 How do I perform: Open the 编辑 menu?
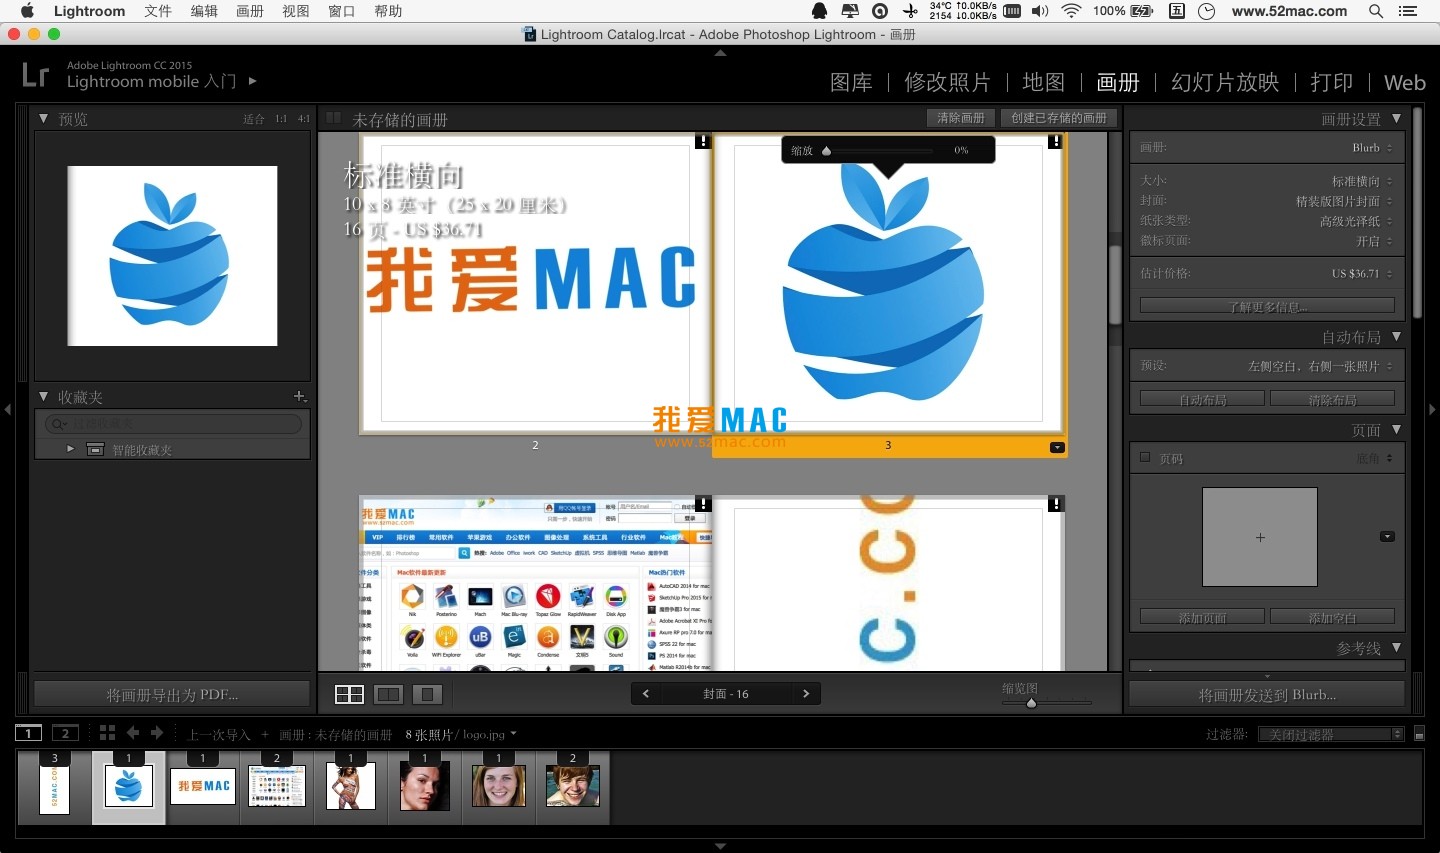204,11
